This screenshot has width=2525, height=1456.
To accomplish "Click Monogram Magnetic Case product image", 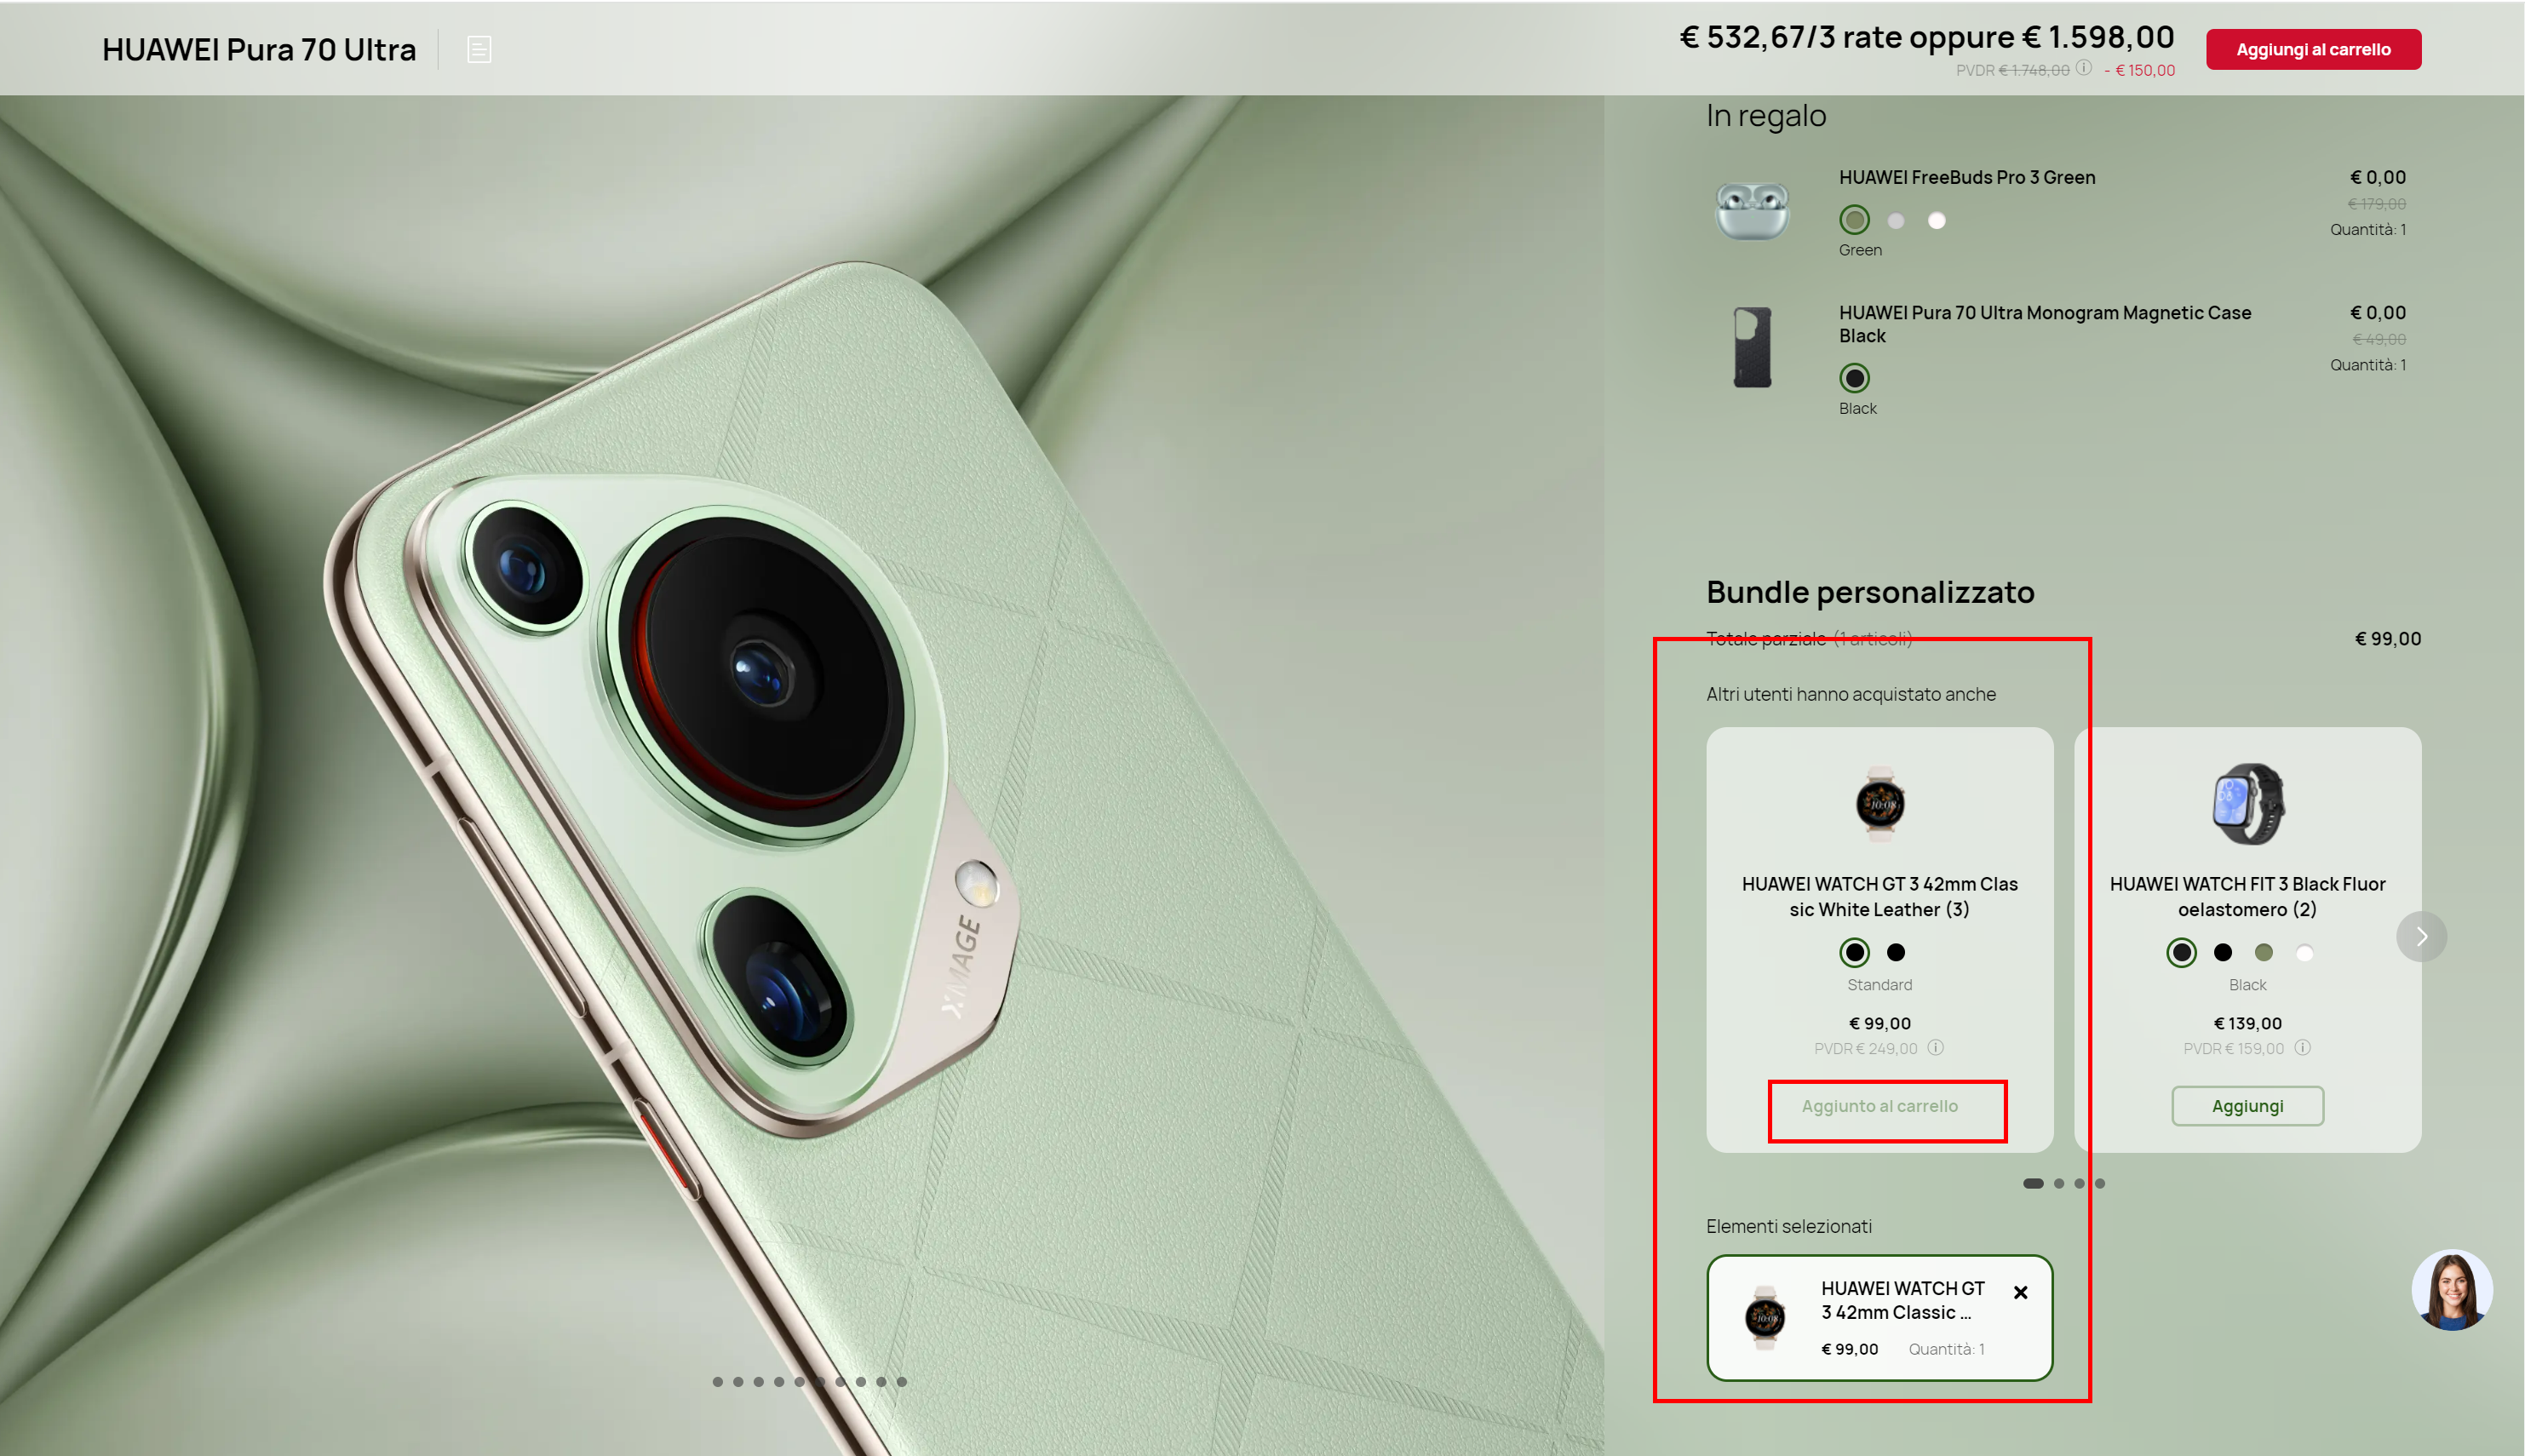I will [1752, 347].
